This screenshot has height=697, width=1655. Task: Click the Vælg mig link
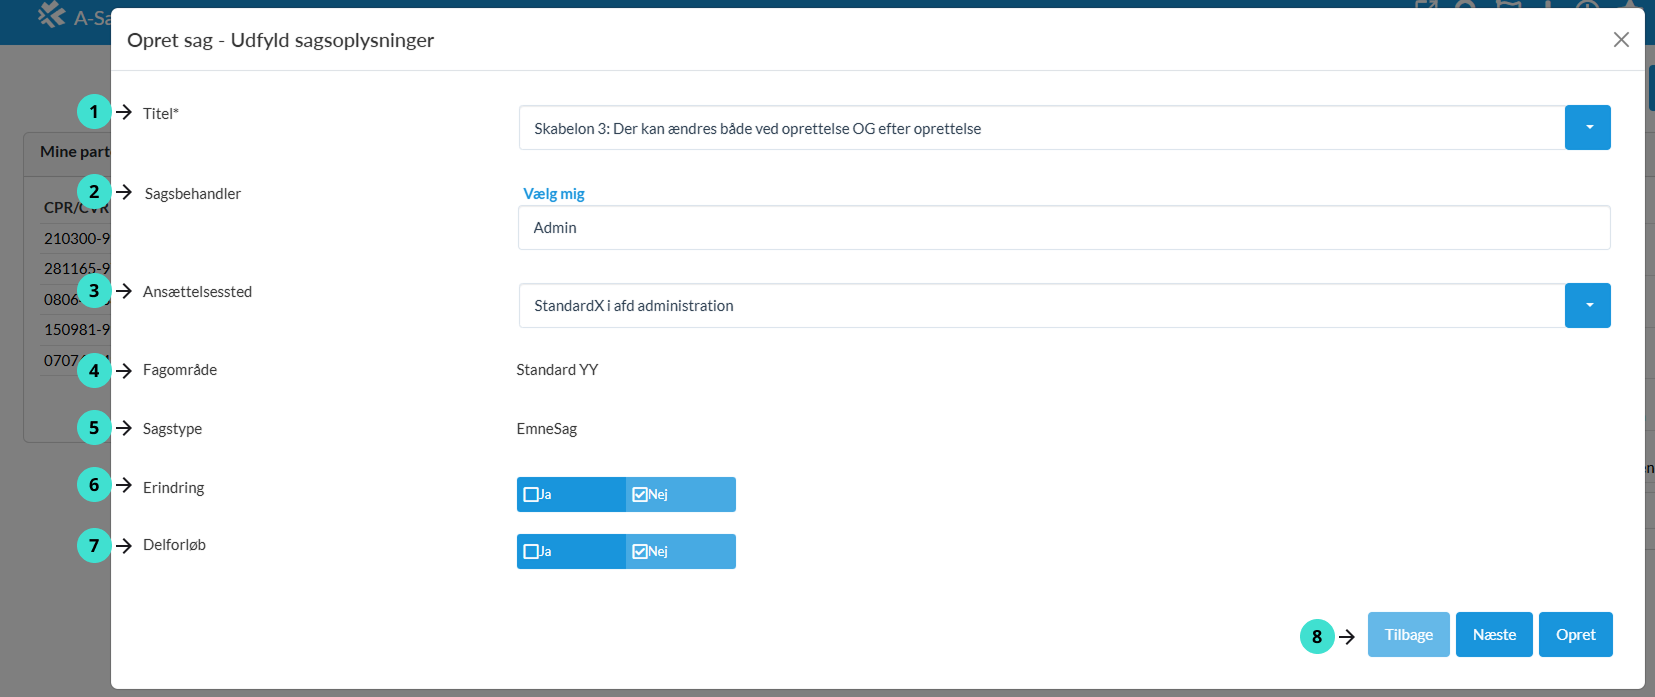[x=554, y=194]
